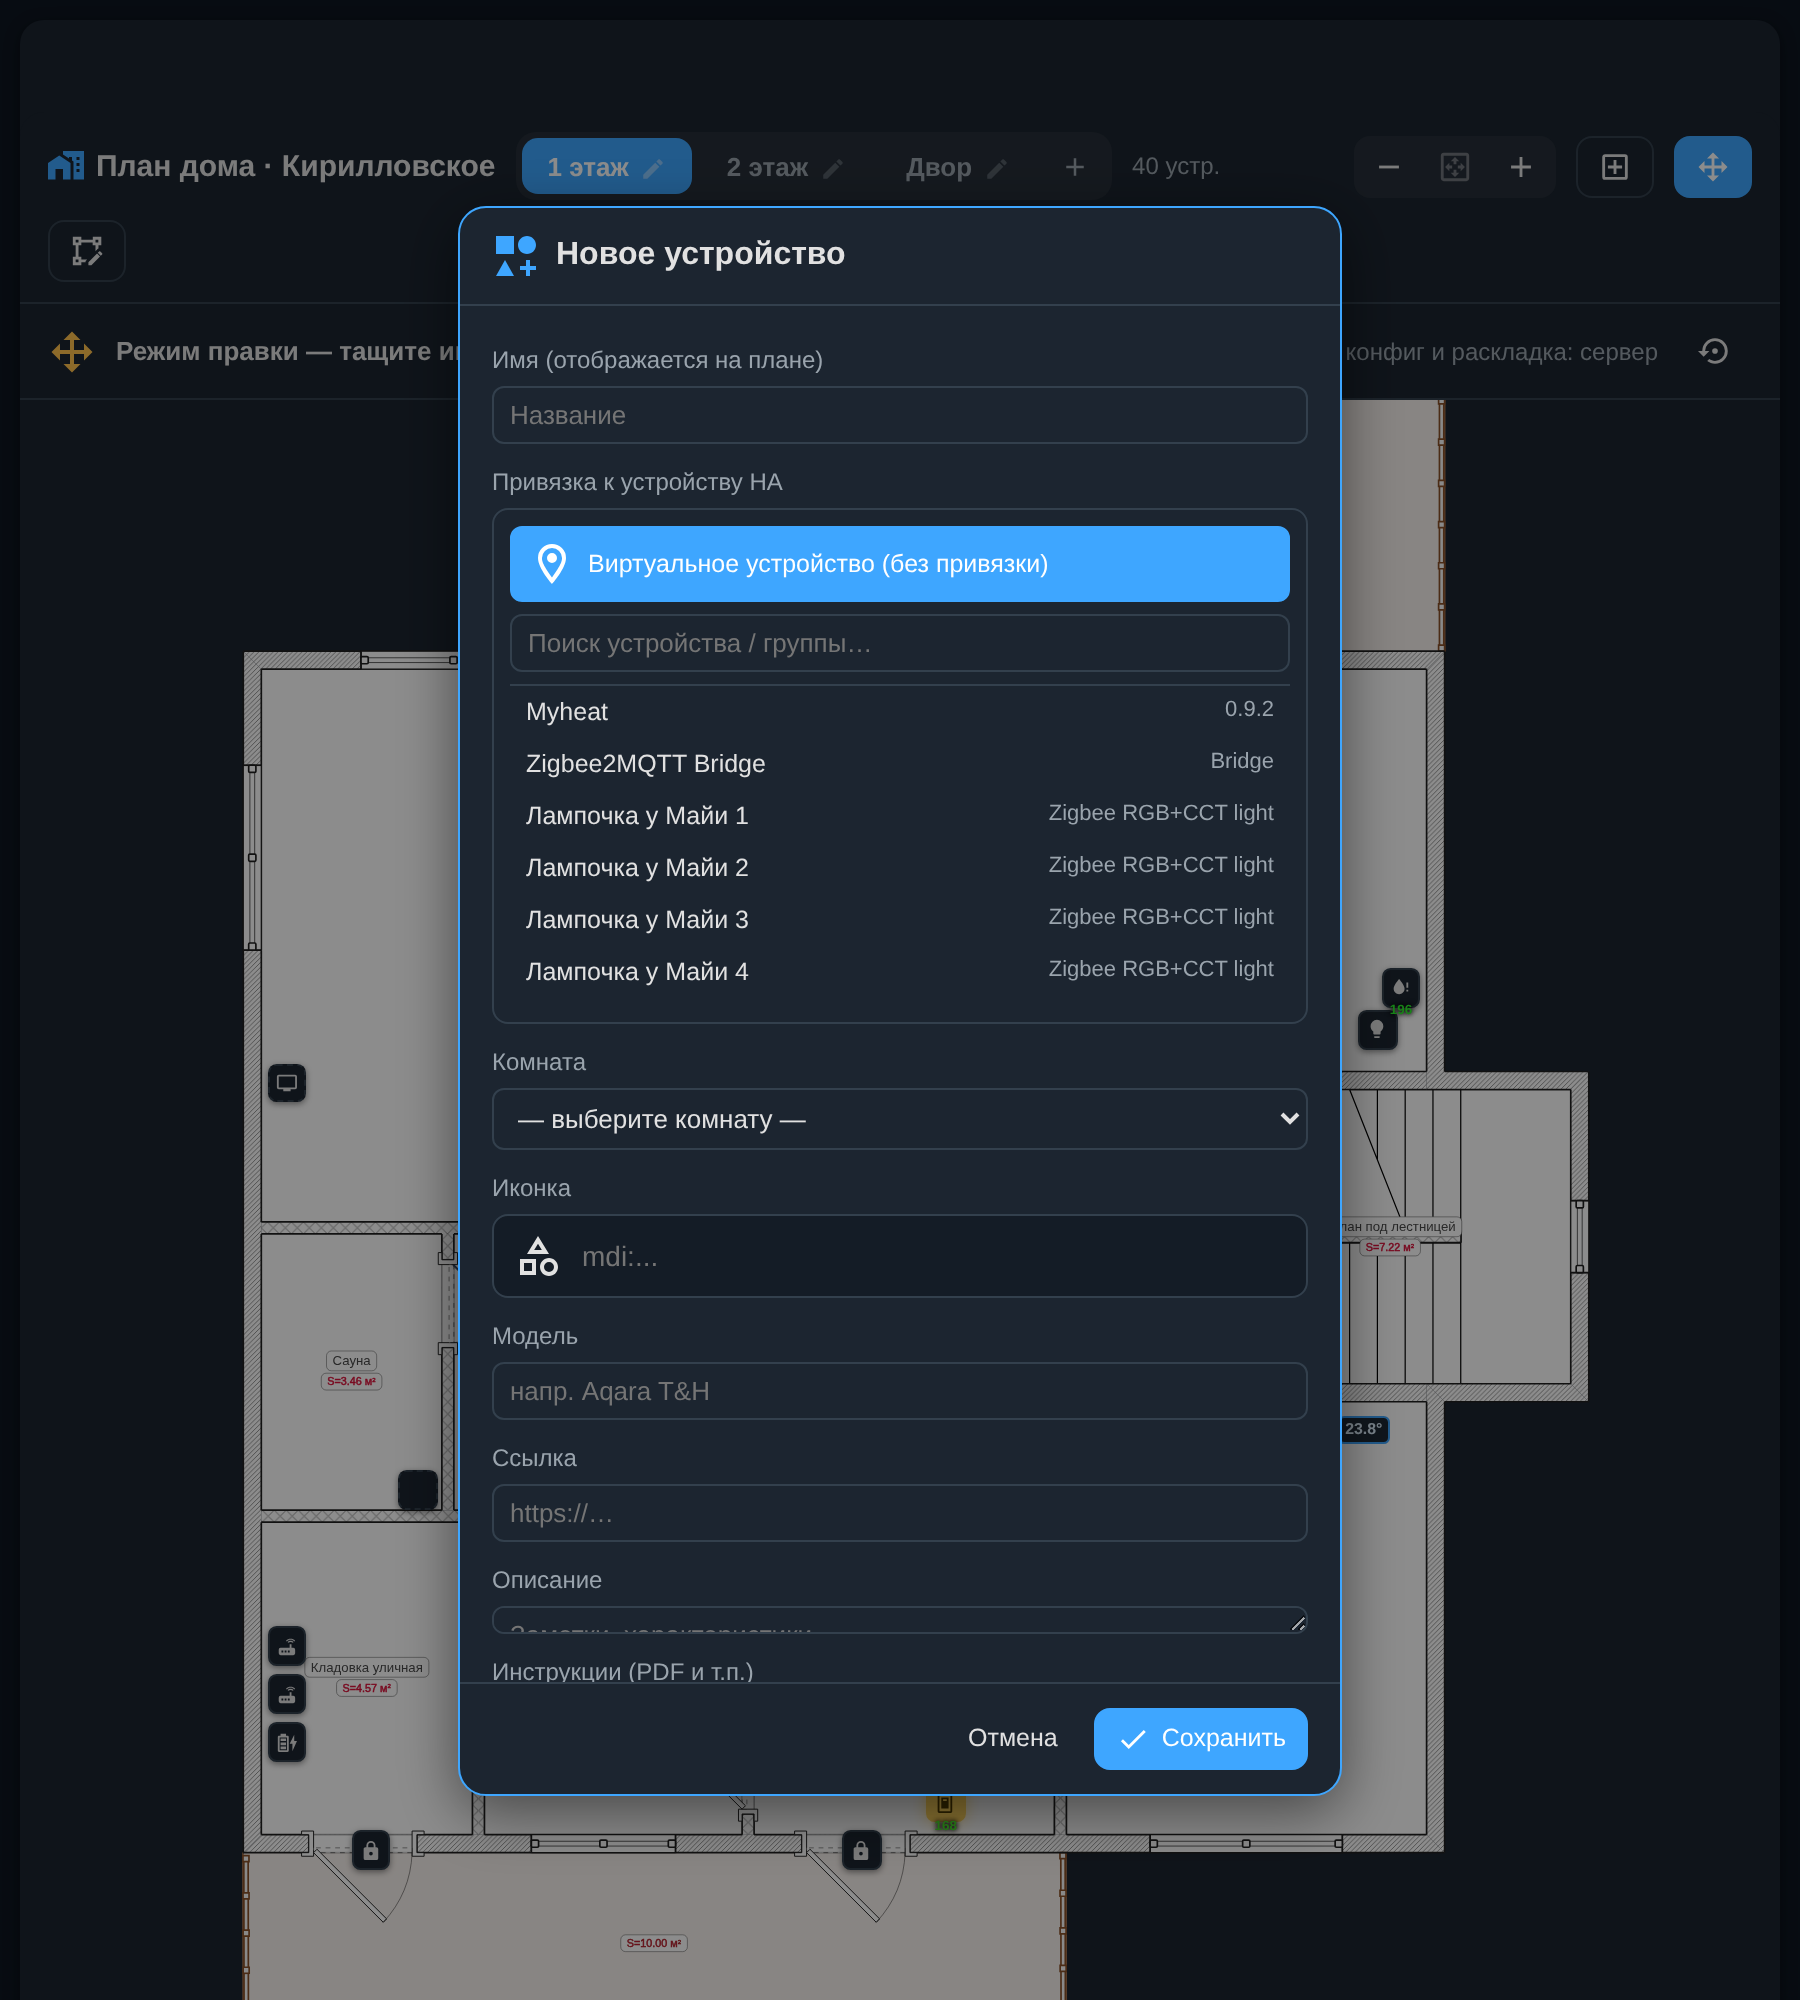Edit the Двор tab name pencil
Screen dimensions: 1800x2000
(x=996, y=169)
